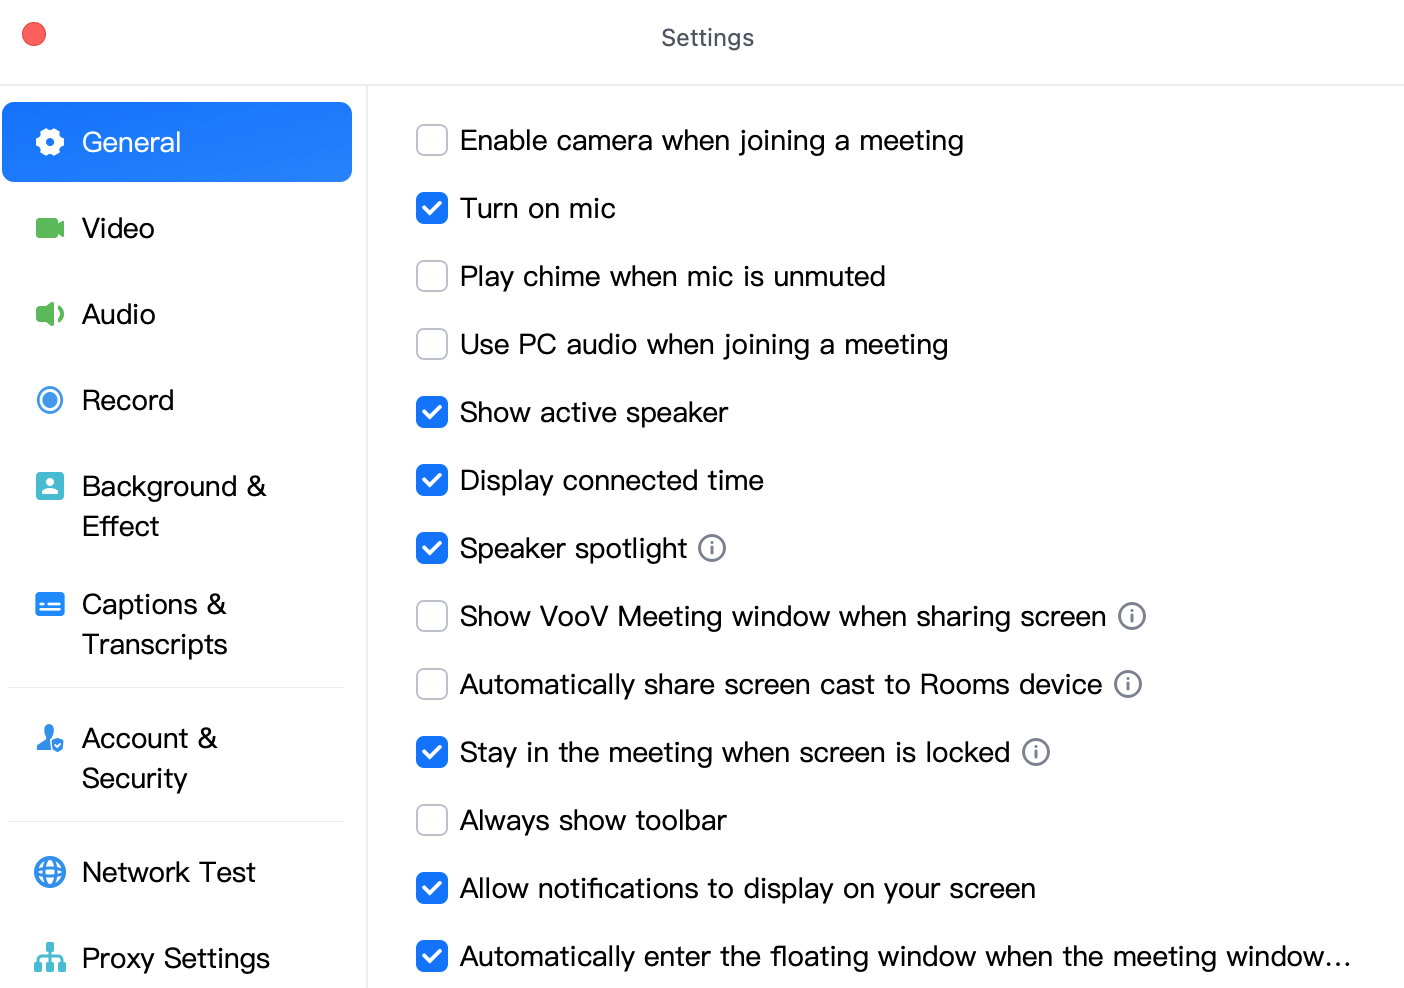The width and height of the screenshot is (1404, 988).
Task: Click the Audio speaker icon
Action: pos(48,314)
